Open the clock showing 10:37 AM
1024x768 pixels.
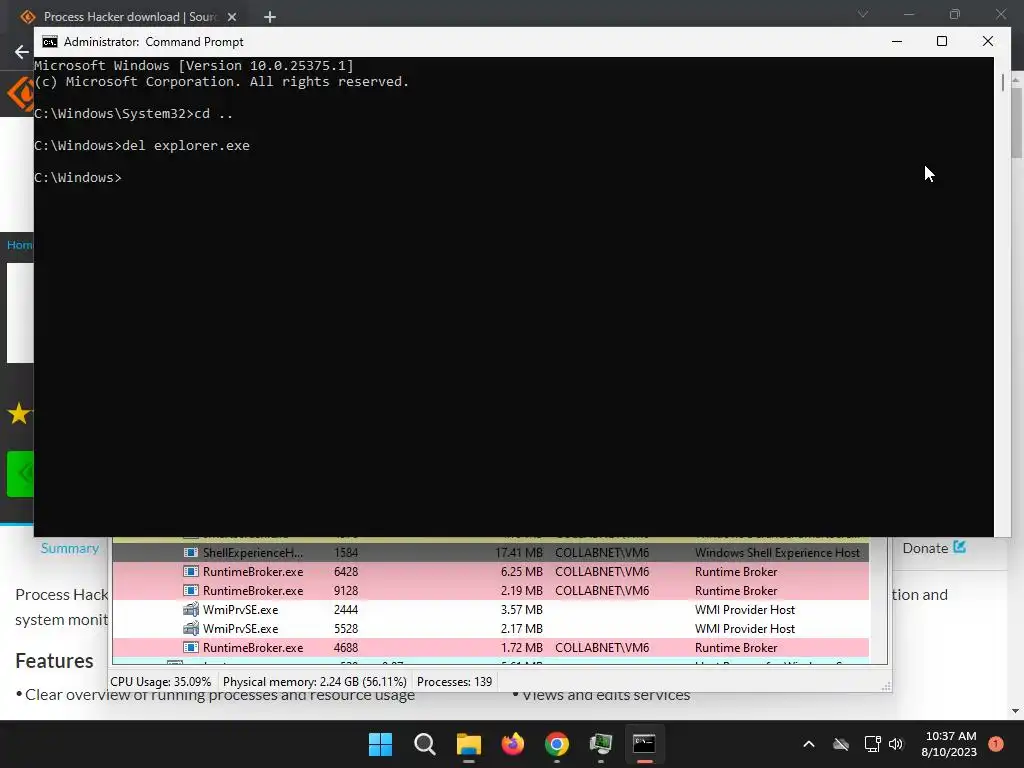949,744
